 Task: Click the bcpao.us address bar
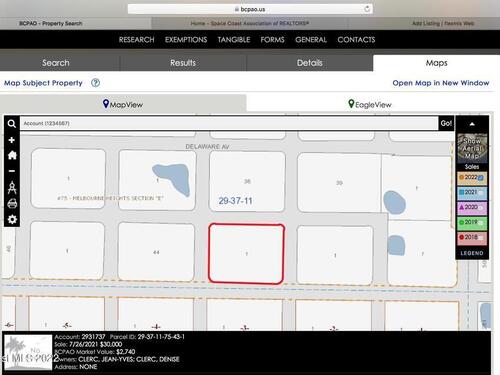[250, 9]
